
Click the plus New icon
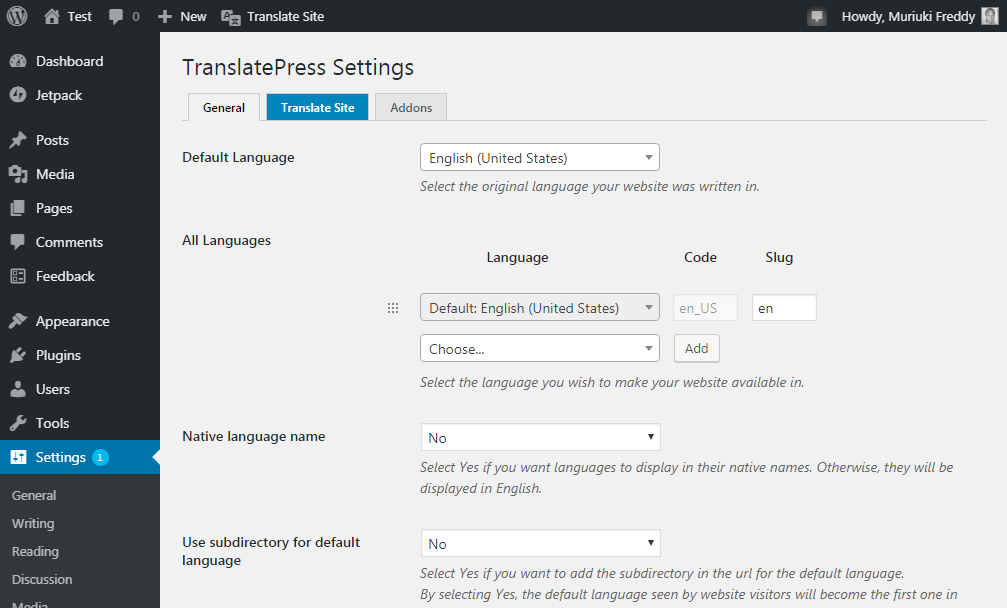165,17
